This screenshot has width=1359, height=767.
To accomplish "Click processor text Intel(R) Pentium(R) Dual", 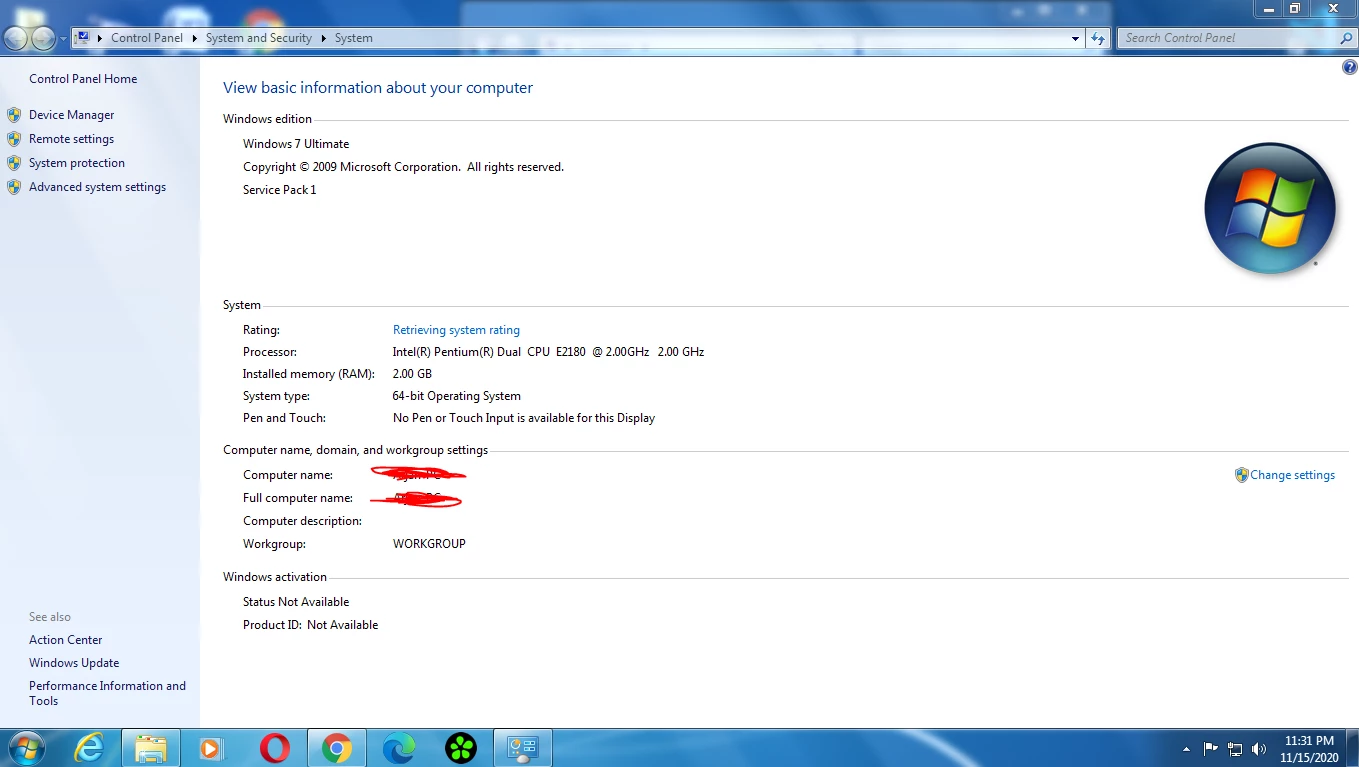I will pos(548,352).
